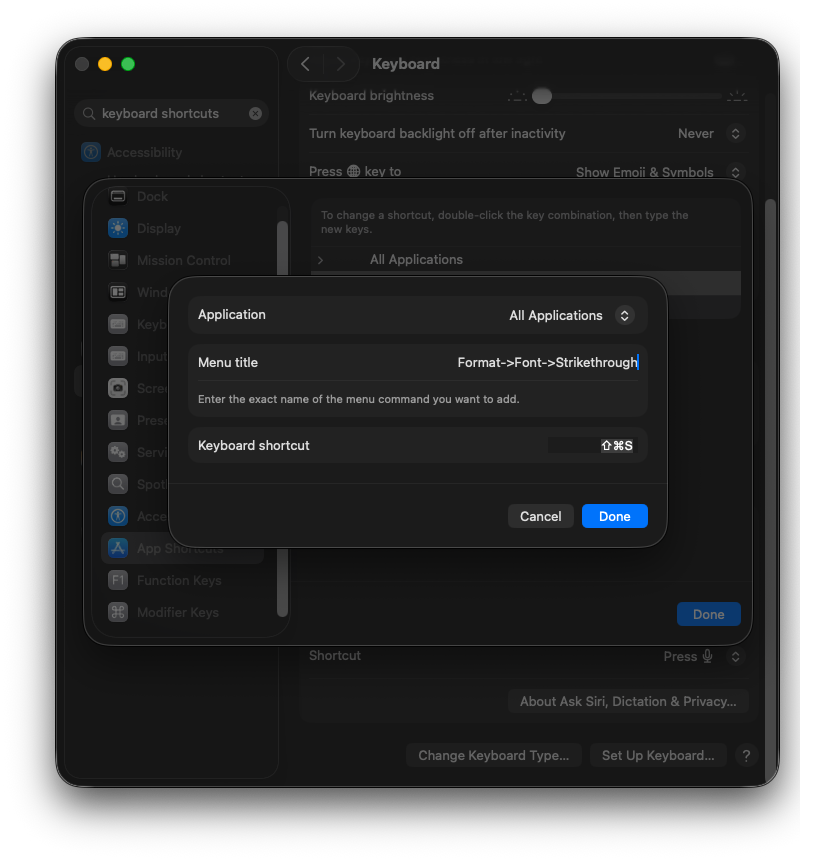Expand the All Applications row
This screenshot has height=861, width=835.
pos(321,260)
